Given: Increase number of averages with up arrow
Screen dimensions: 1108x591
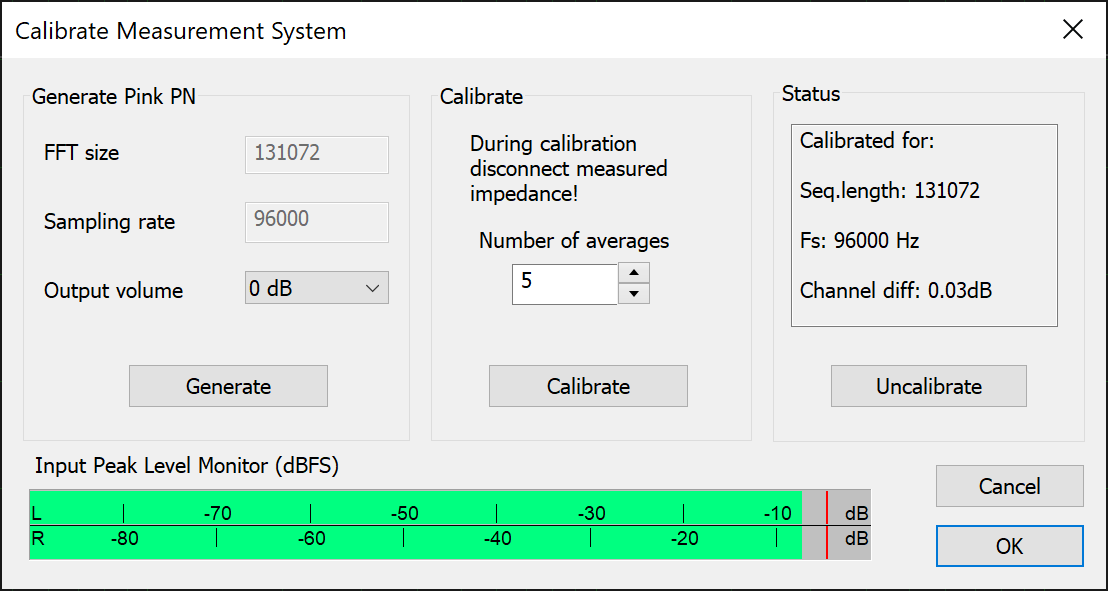Looking at the screenshot, I should (634, 273).
